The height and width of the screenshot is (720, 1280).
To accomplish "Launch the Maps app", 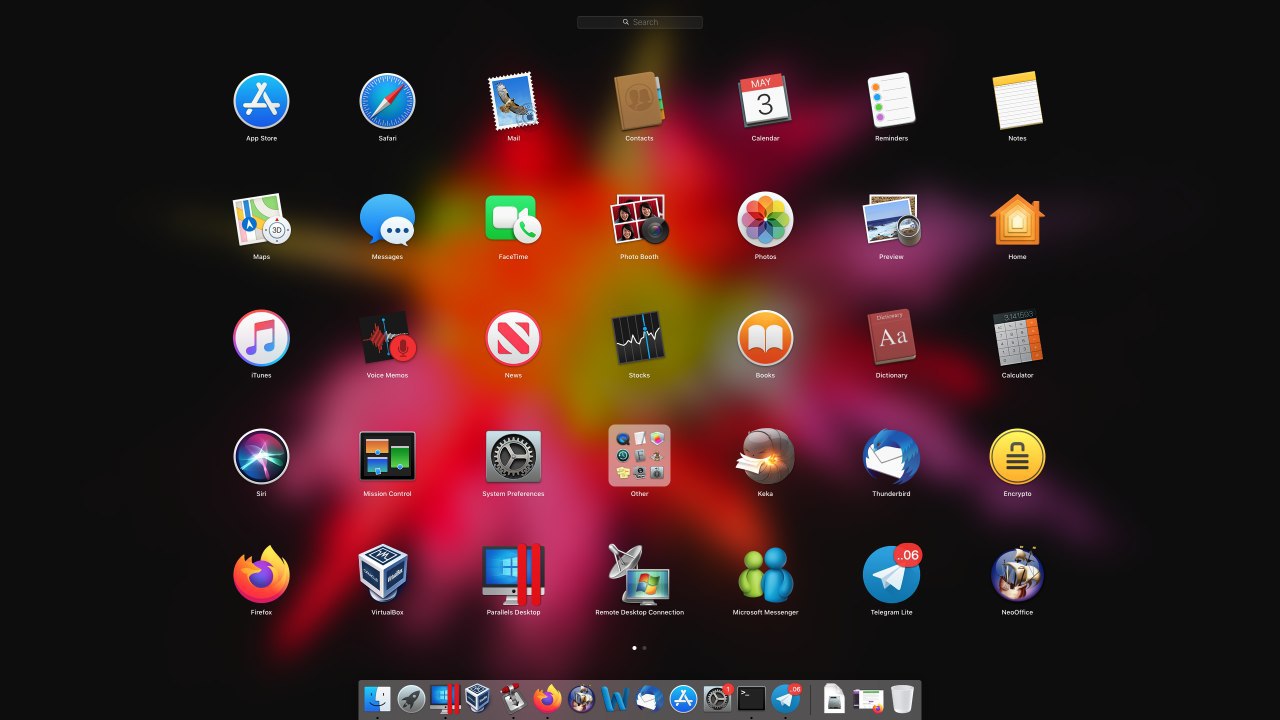I will click(261, 219).
